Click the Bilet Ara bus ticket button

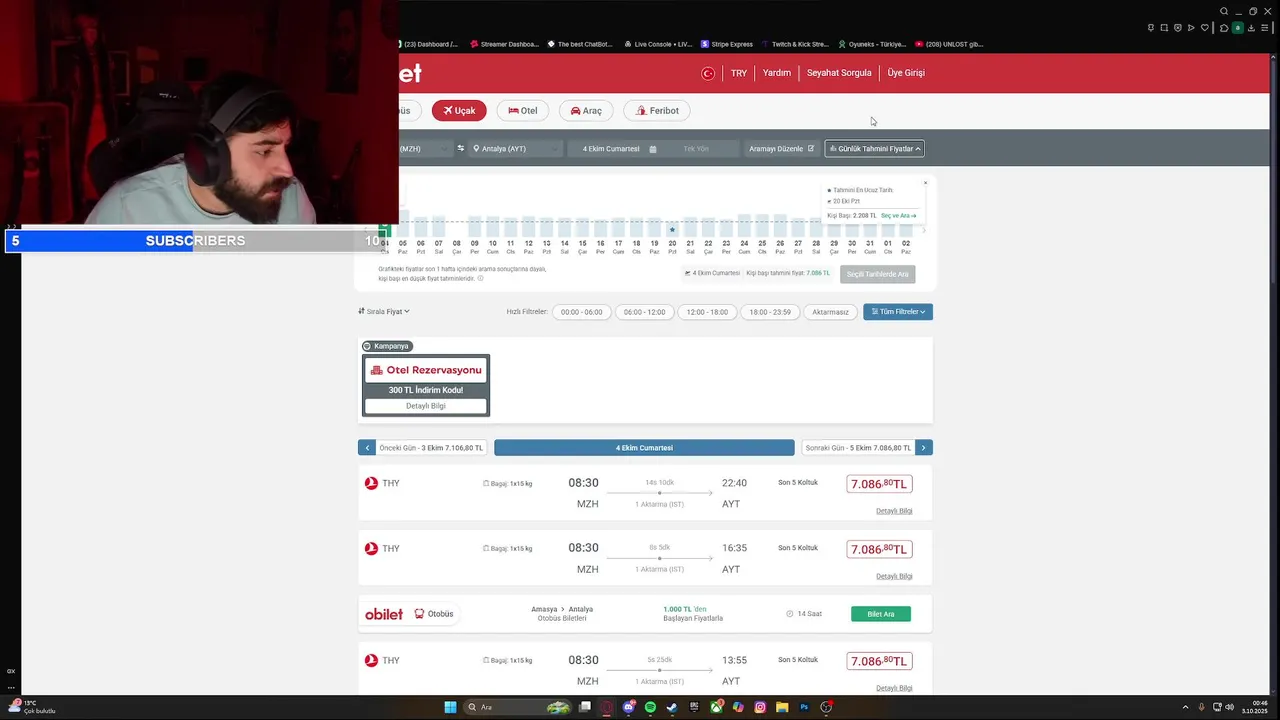pos(881,614)
